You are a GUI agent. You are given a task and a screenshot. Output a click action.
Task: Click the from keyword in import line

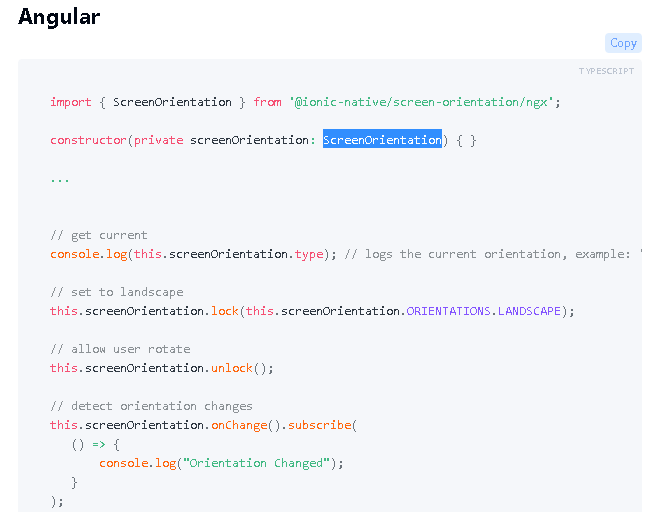[x=267, y=102]
